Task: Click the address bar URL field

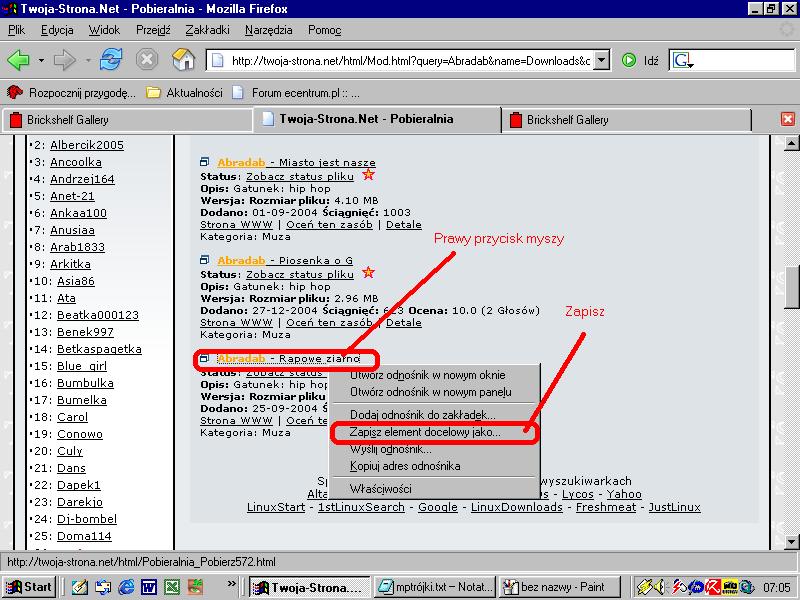Action: (x=401, y=61)
